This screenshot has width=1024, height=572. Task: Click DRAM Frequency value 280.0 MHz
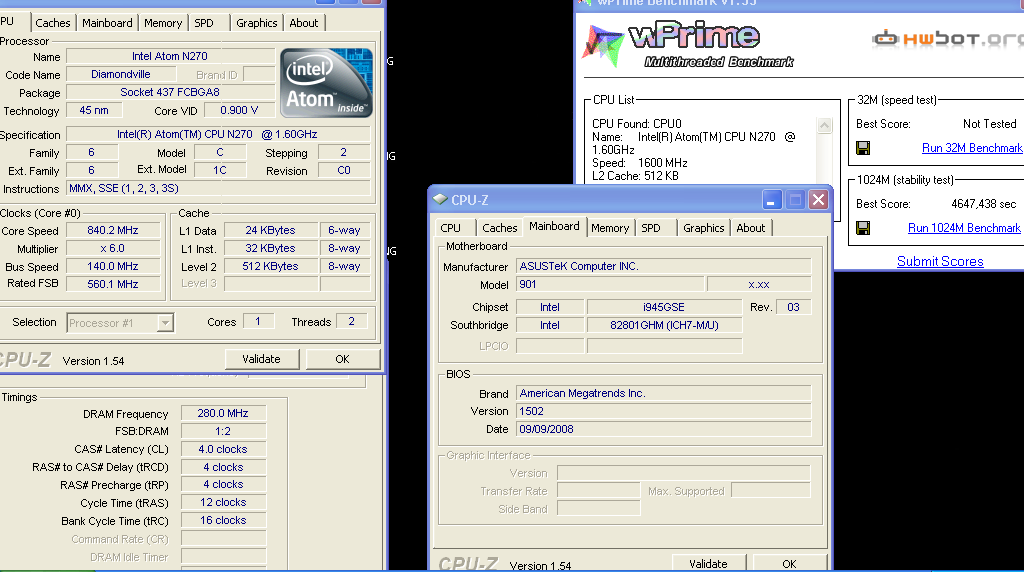coord(223,413)
